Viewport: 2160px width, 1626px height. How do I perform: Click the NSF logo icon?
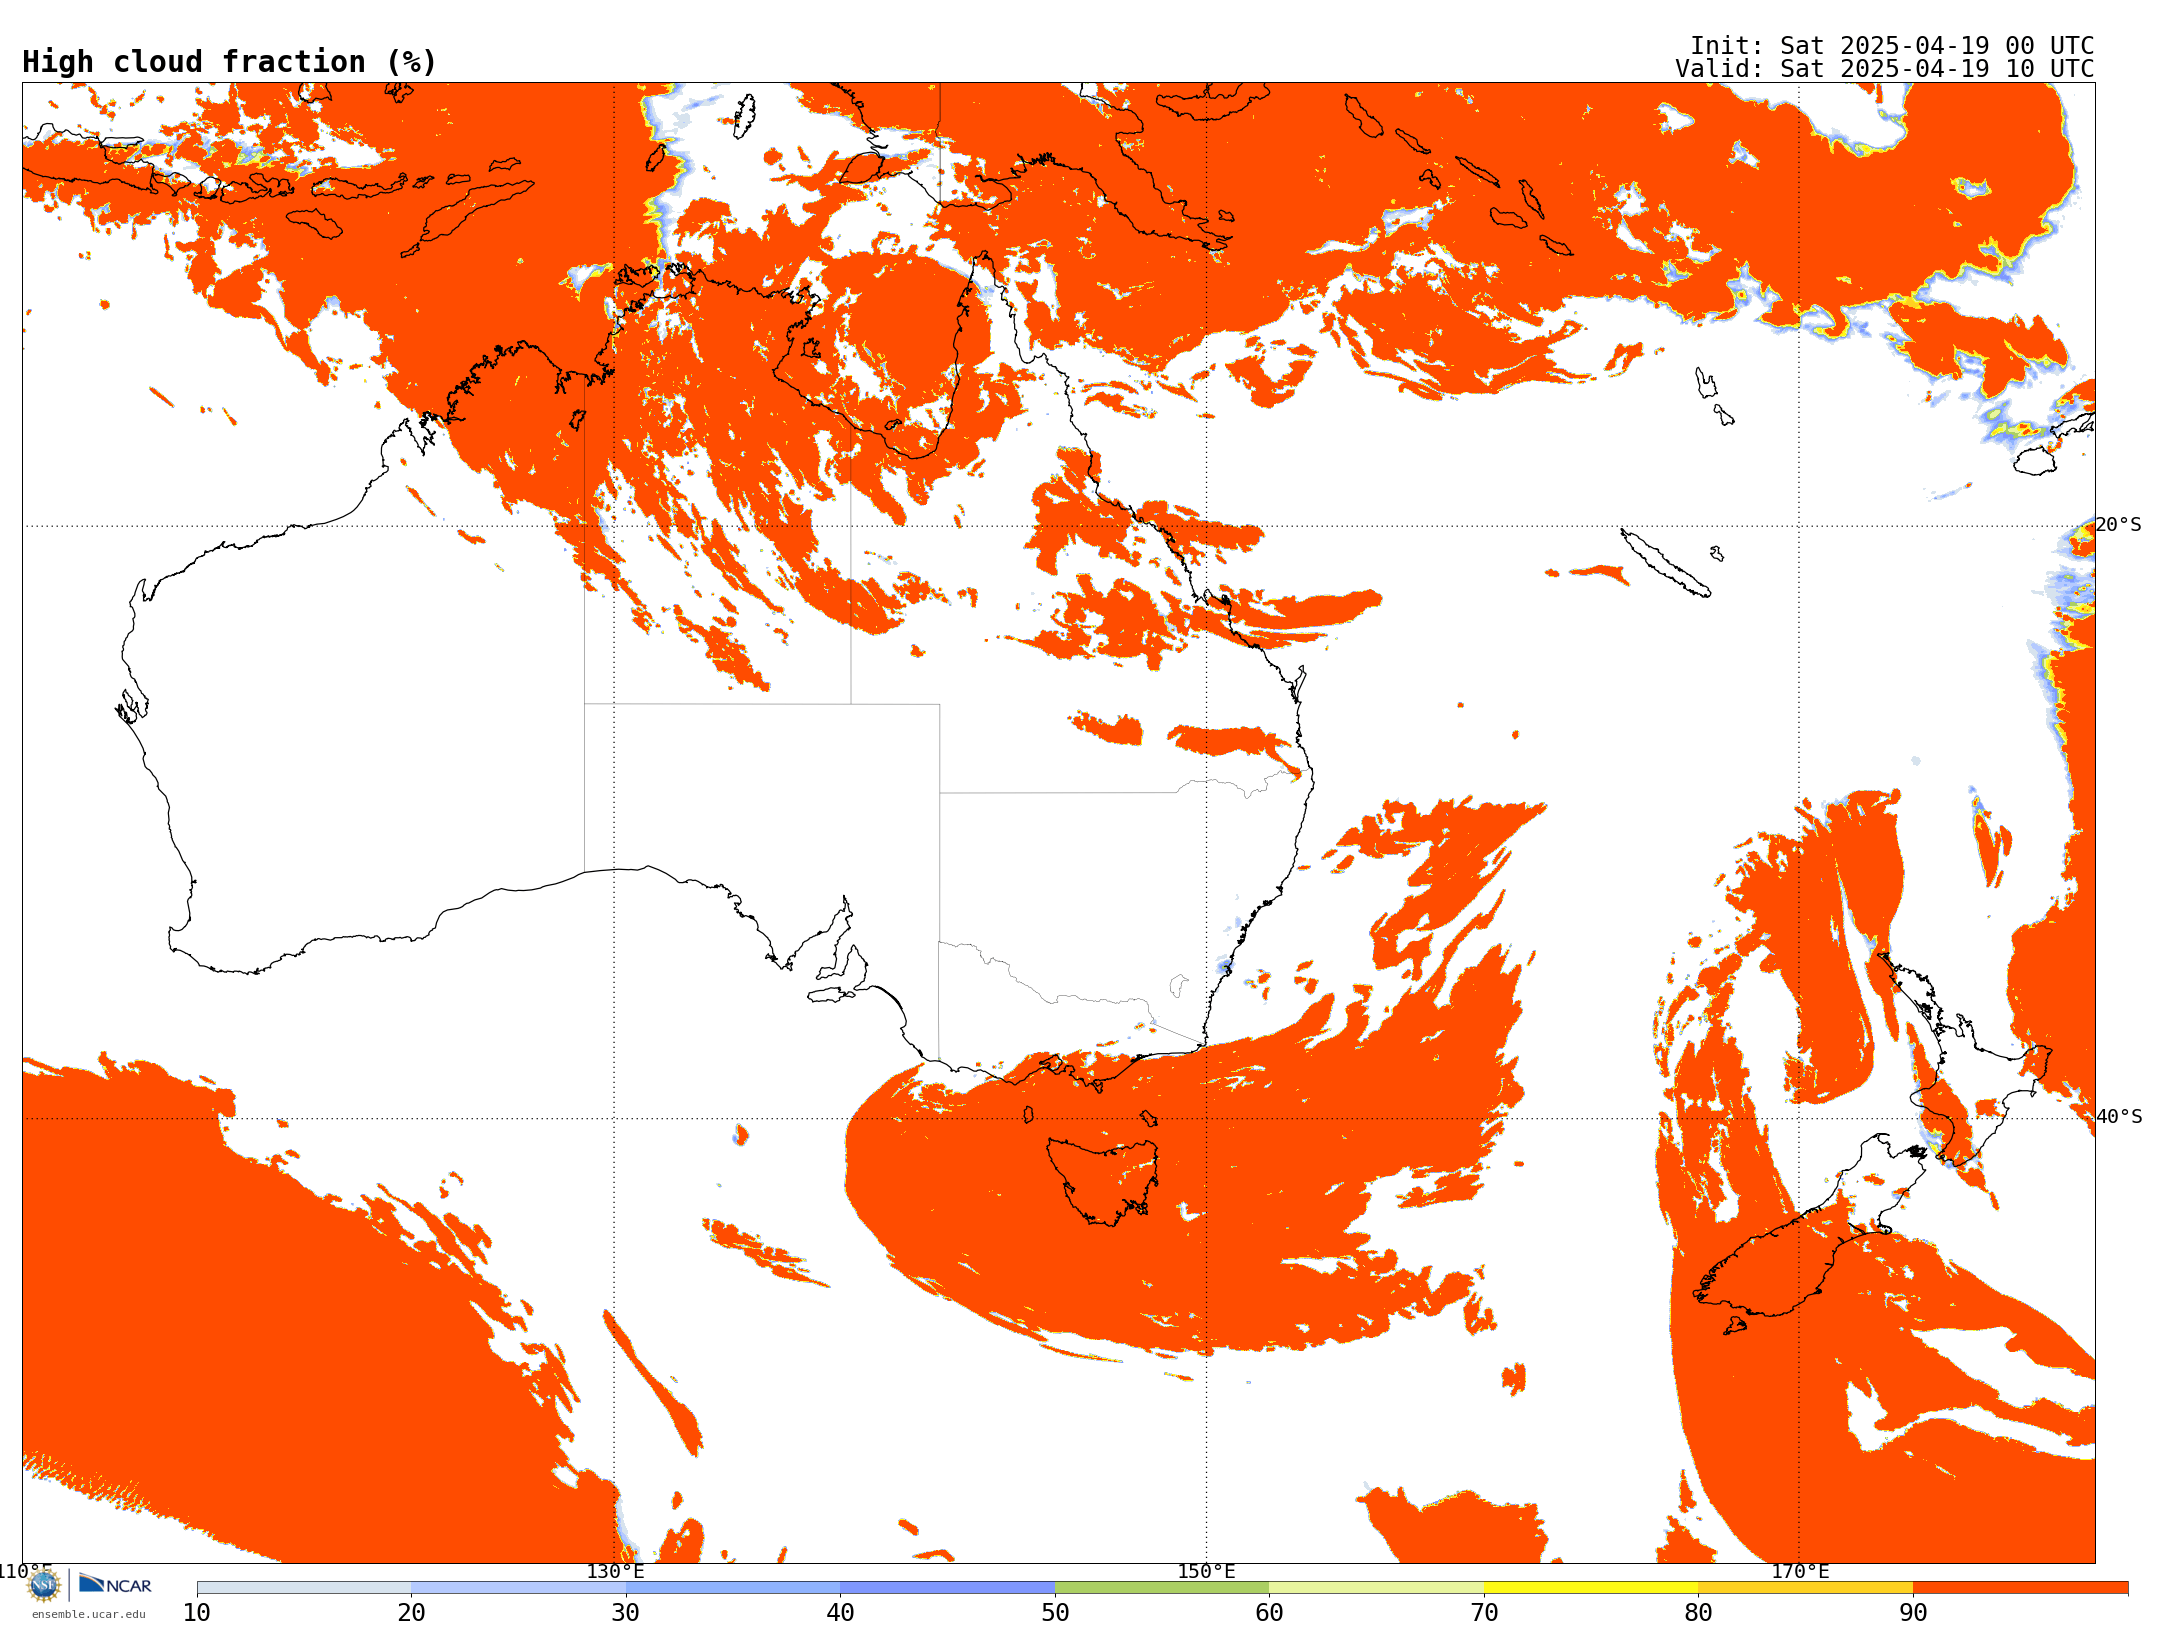point(44,1585)
